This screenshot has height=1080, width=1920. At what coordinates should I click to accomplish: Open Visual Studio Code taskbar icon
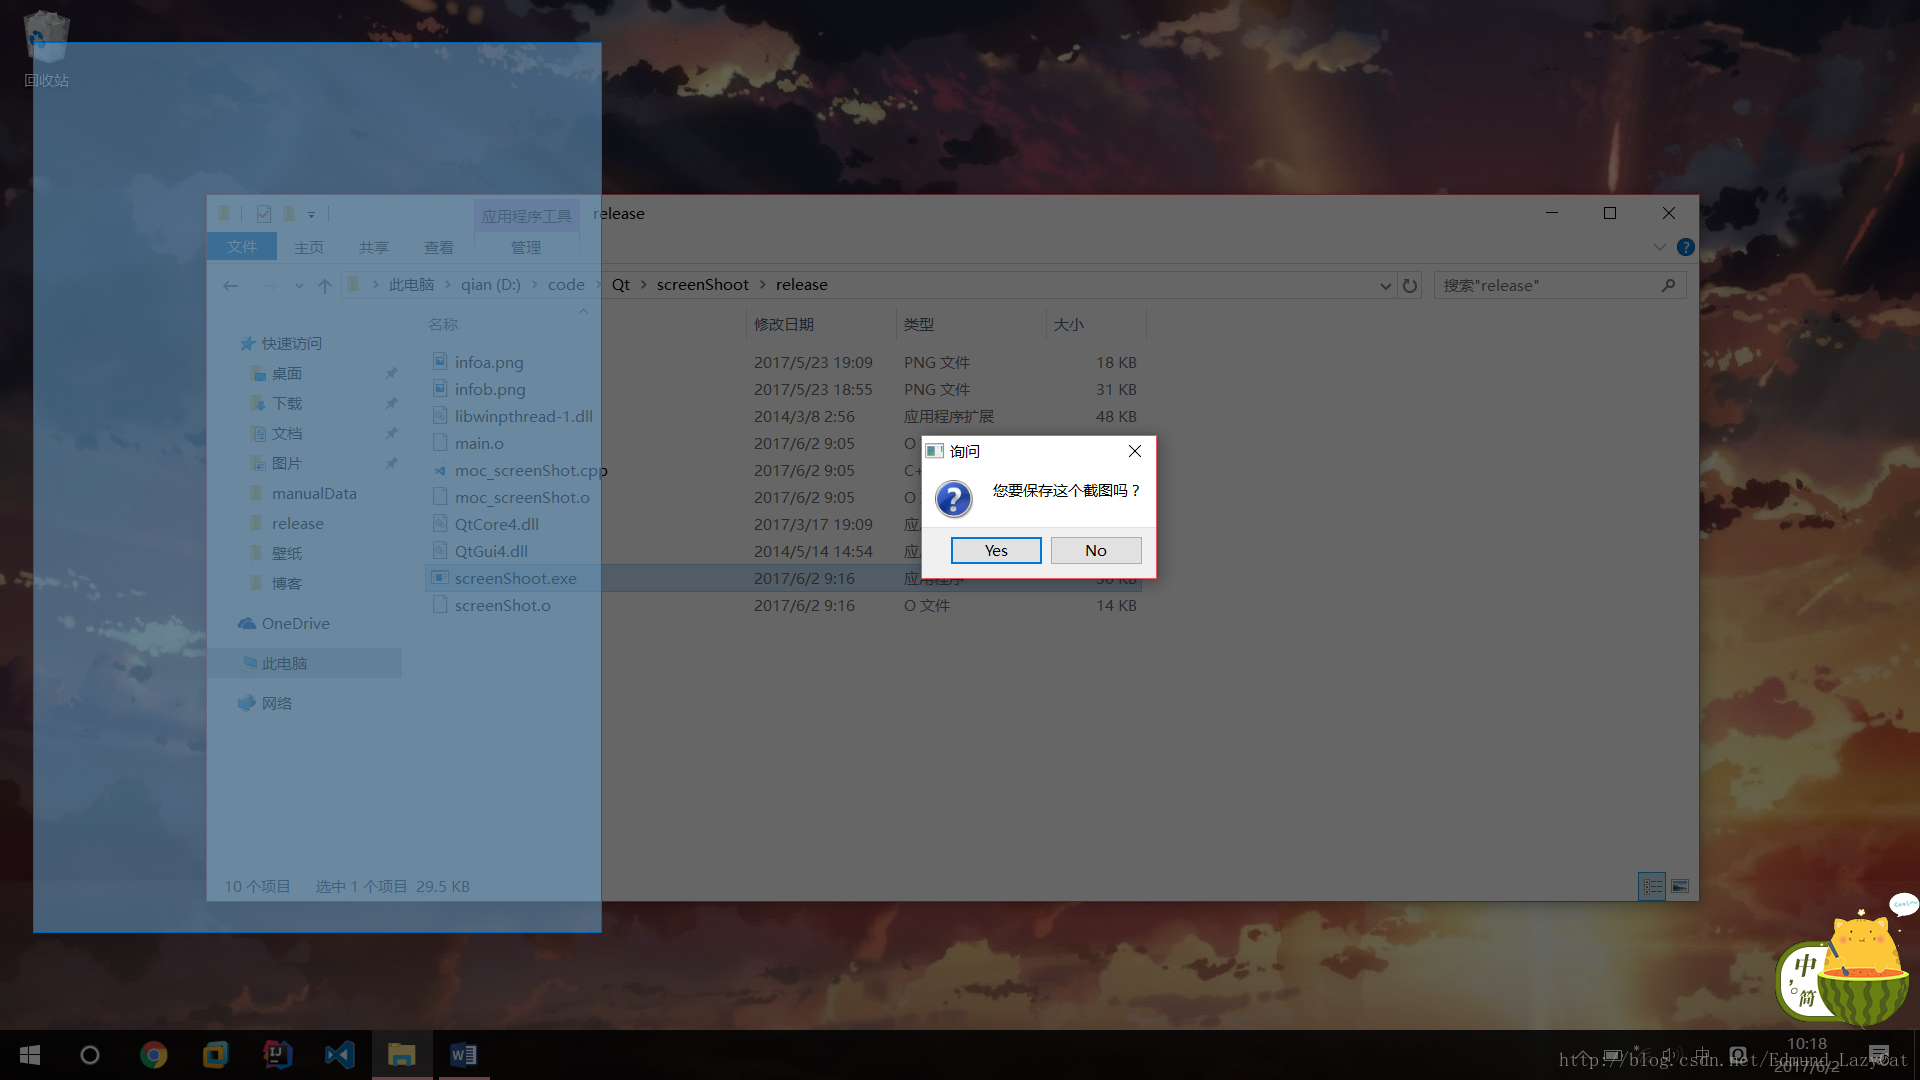click(340, 1055)
